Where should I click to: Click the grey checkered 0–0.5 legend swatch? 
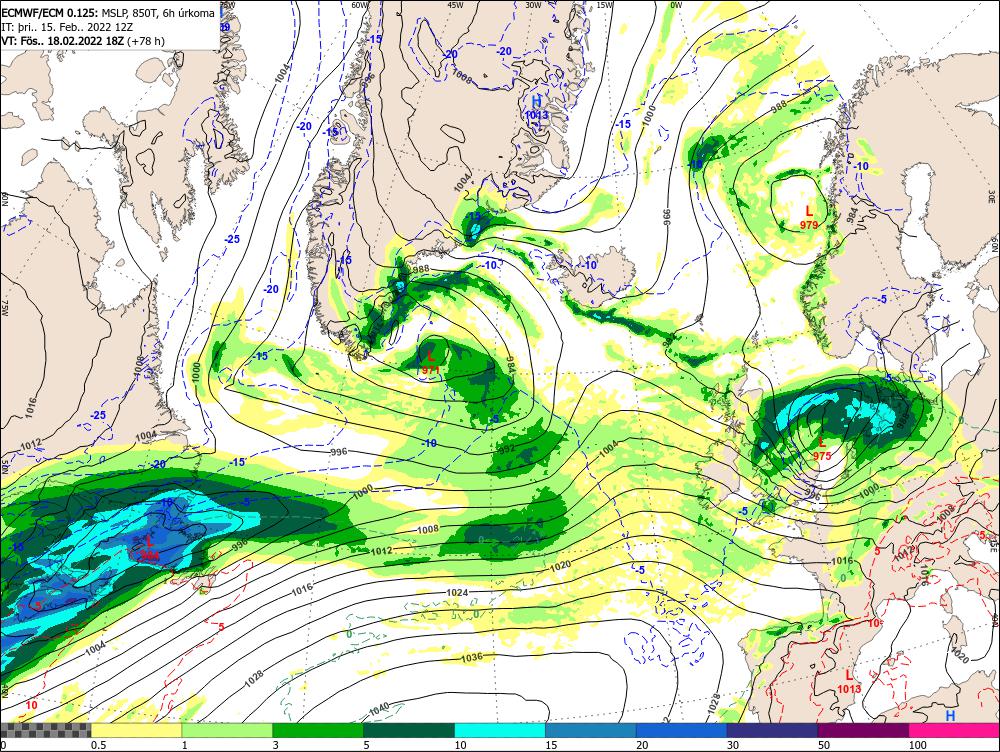click(45, 730)
